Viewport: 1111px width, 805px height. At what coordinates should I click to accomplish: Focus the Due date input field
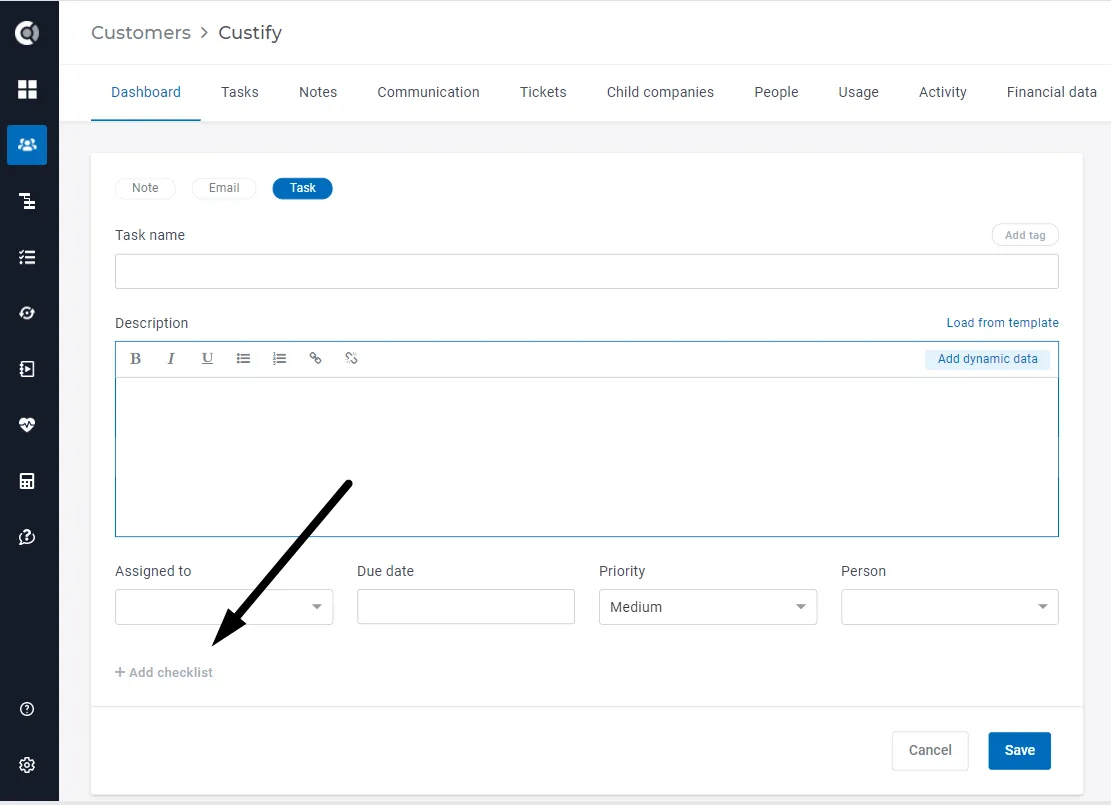pyautogui.click(x=466, y=607)
